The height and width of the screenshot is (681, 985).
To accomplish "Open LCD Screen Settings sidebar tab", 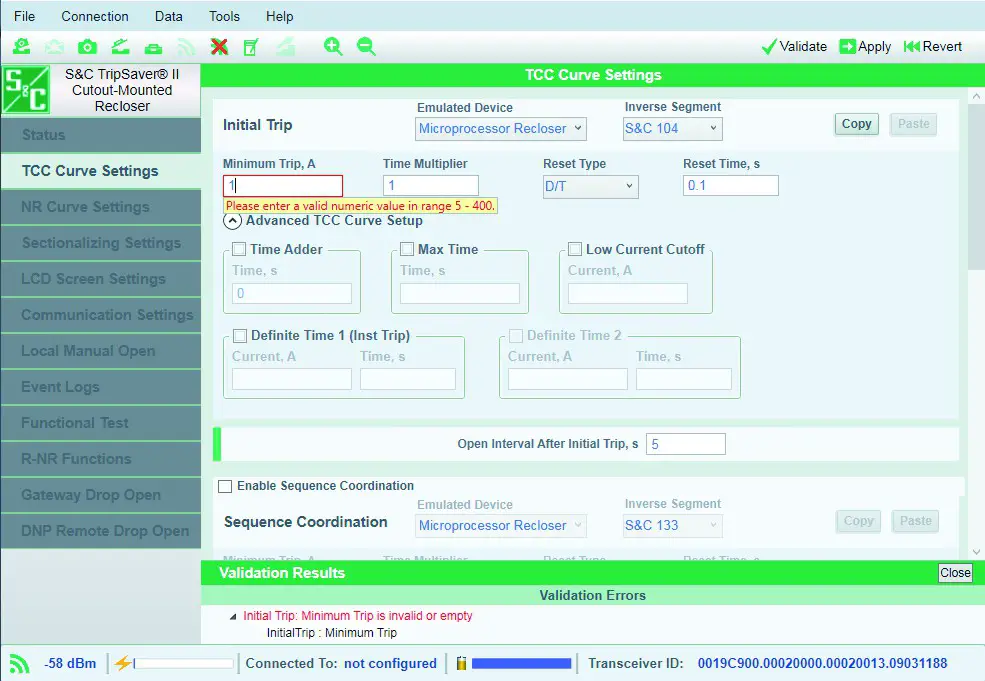I will click(101, 279).
